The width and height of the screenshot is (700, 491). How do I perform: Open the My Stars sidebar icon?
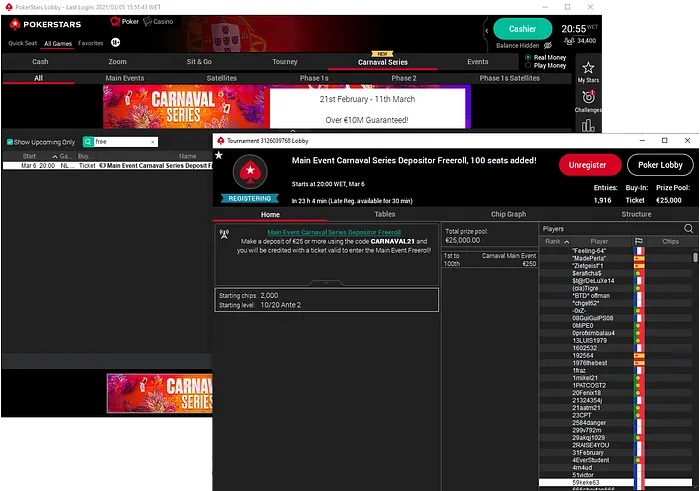pos(588,68)
